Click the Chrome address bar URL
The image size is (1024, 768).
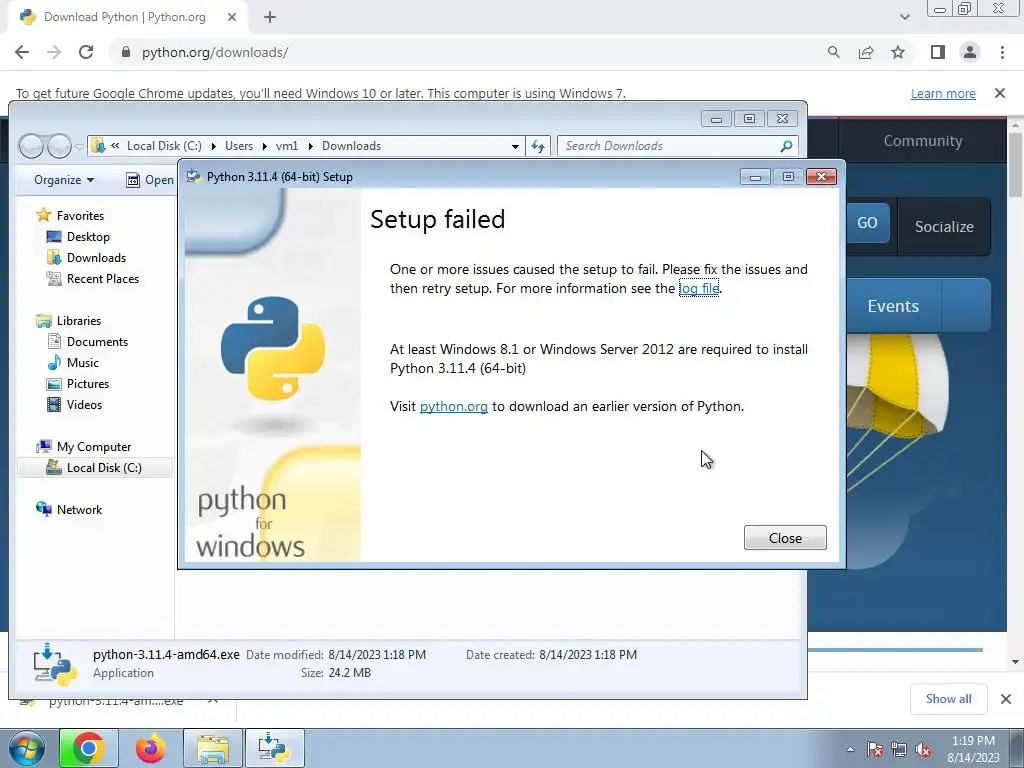coord(215,52)
